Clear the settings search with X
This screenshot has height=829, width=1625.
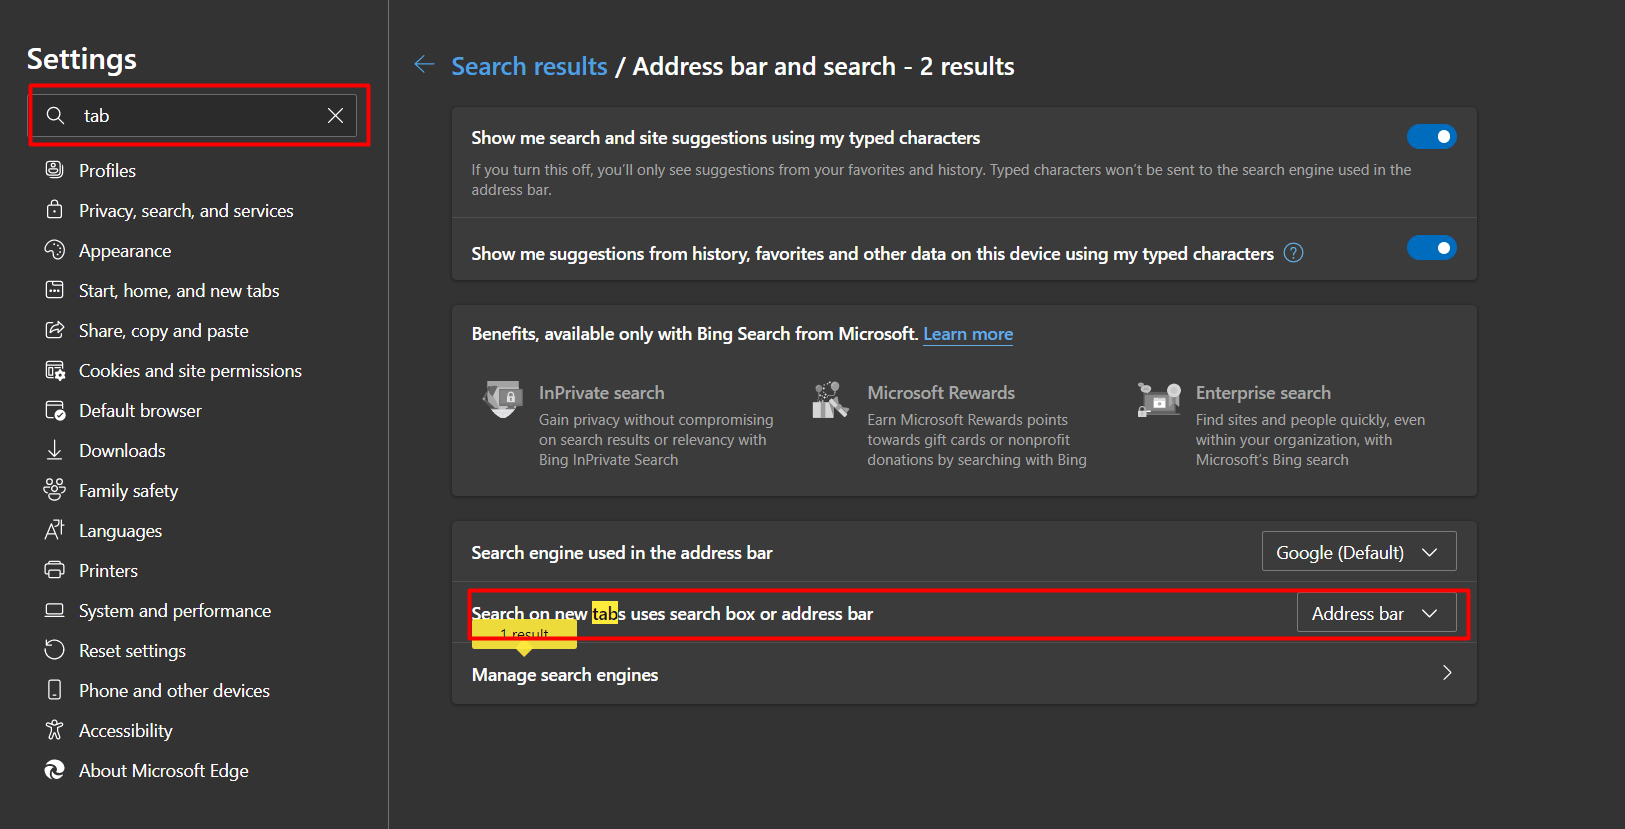(x=336, y=115)
